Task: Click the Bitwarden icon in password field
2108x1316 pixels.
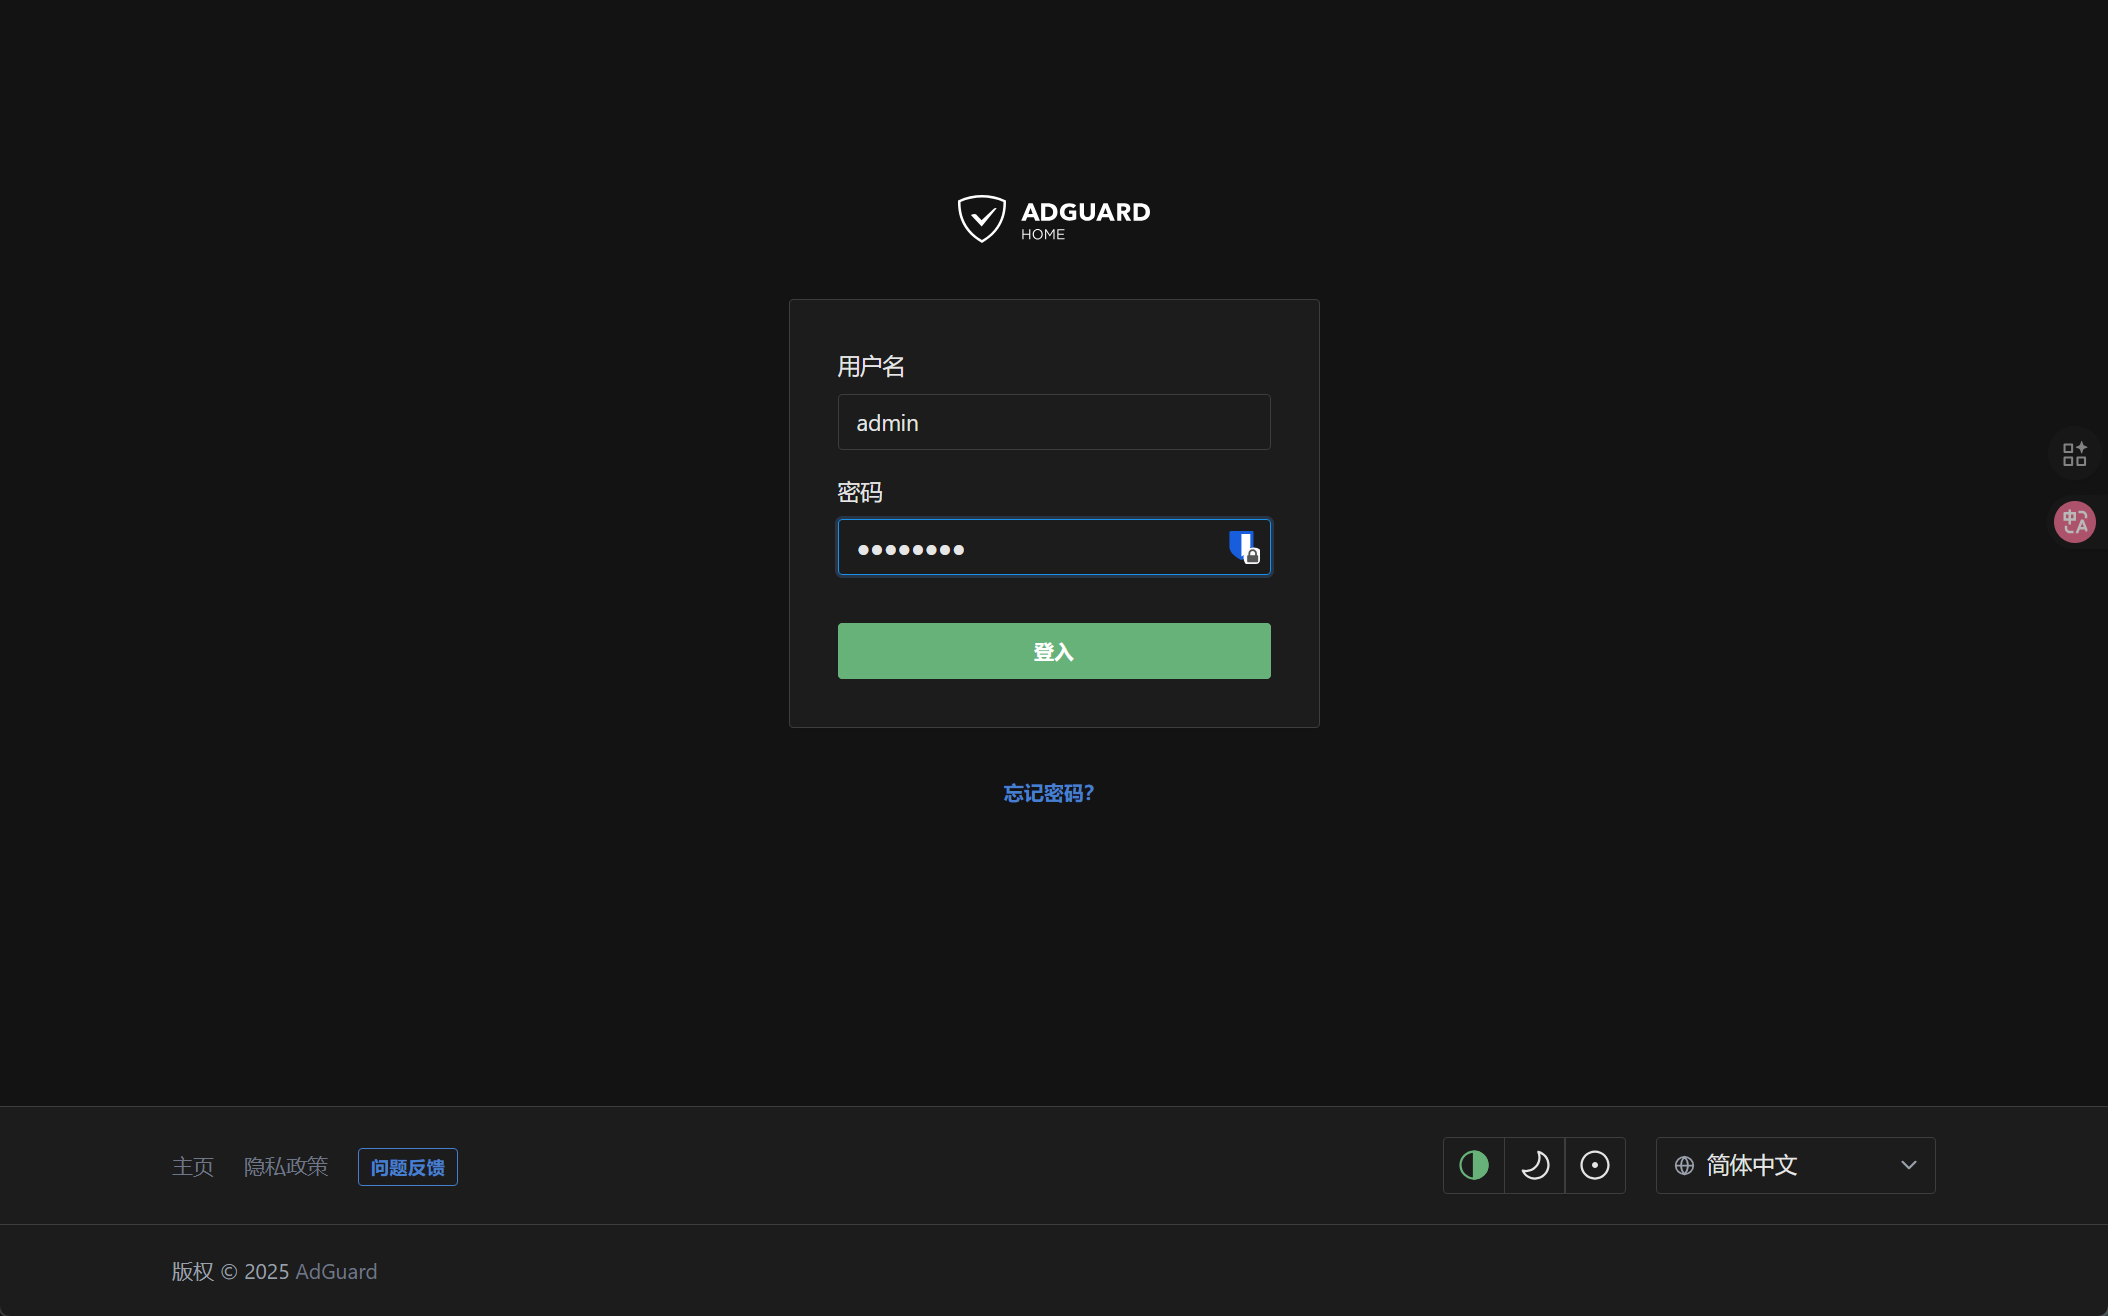Action: (x=1243, y=547)
